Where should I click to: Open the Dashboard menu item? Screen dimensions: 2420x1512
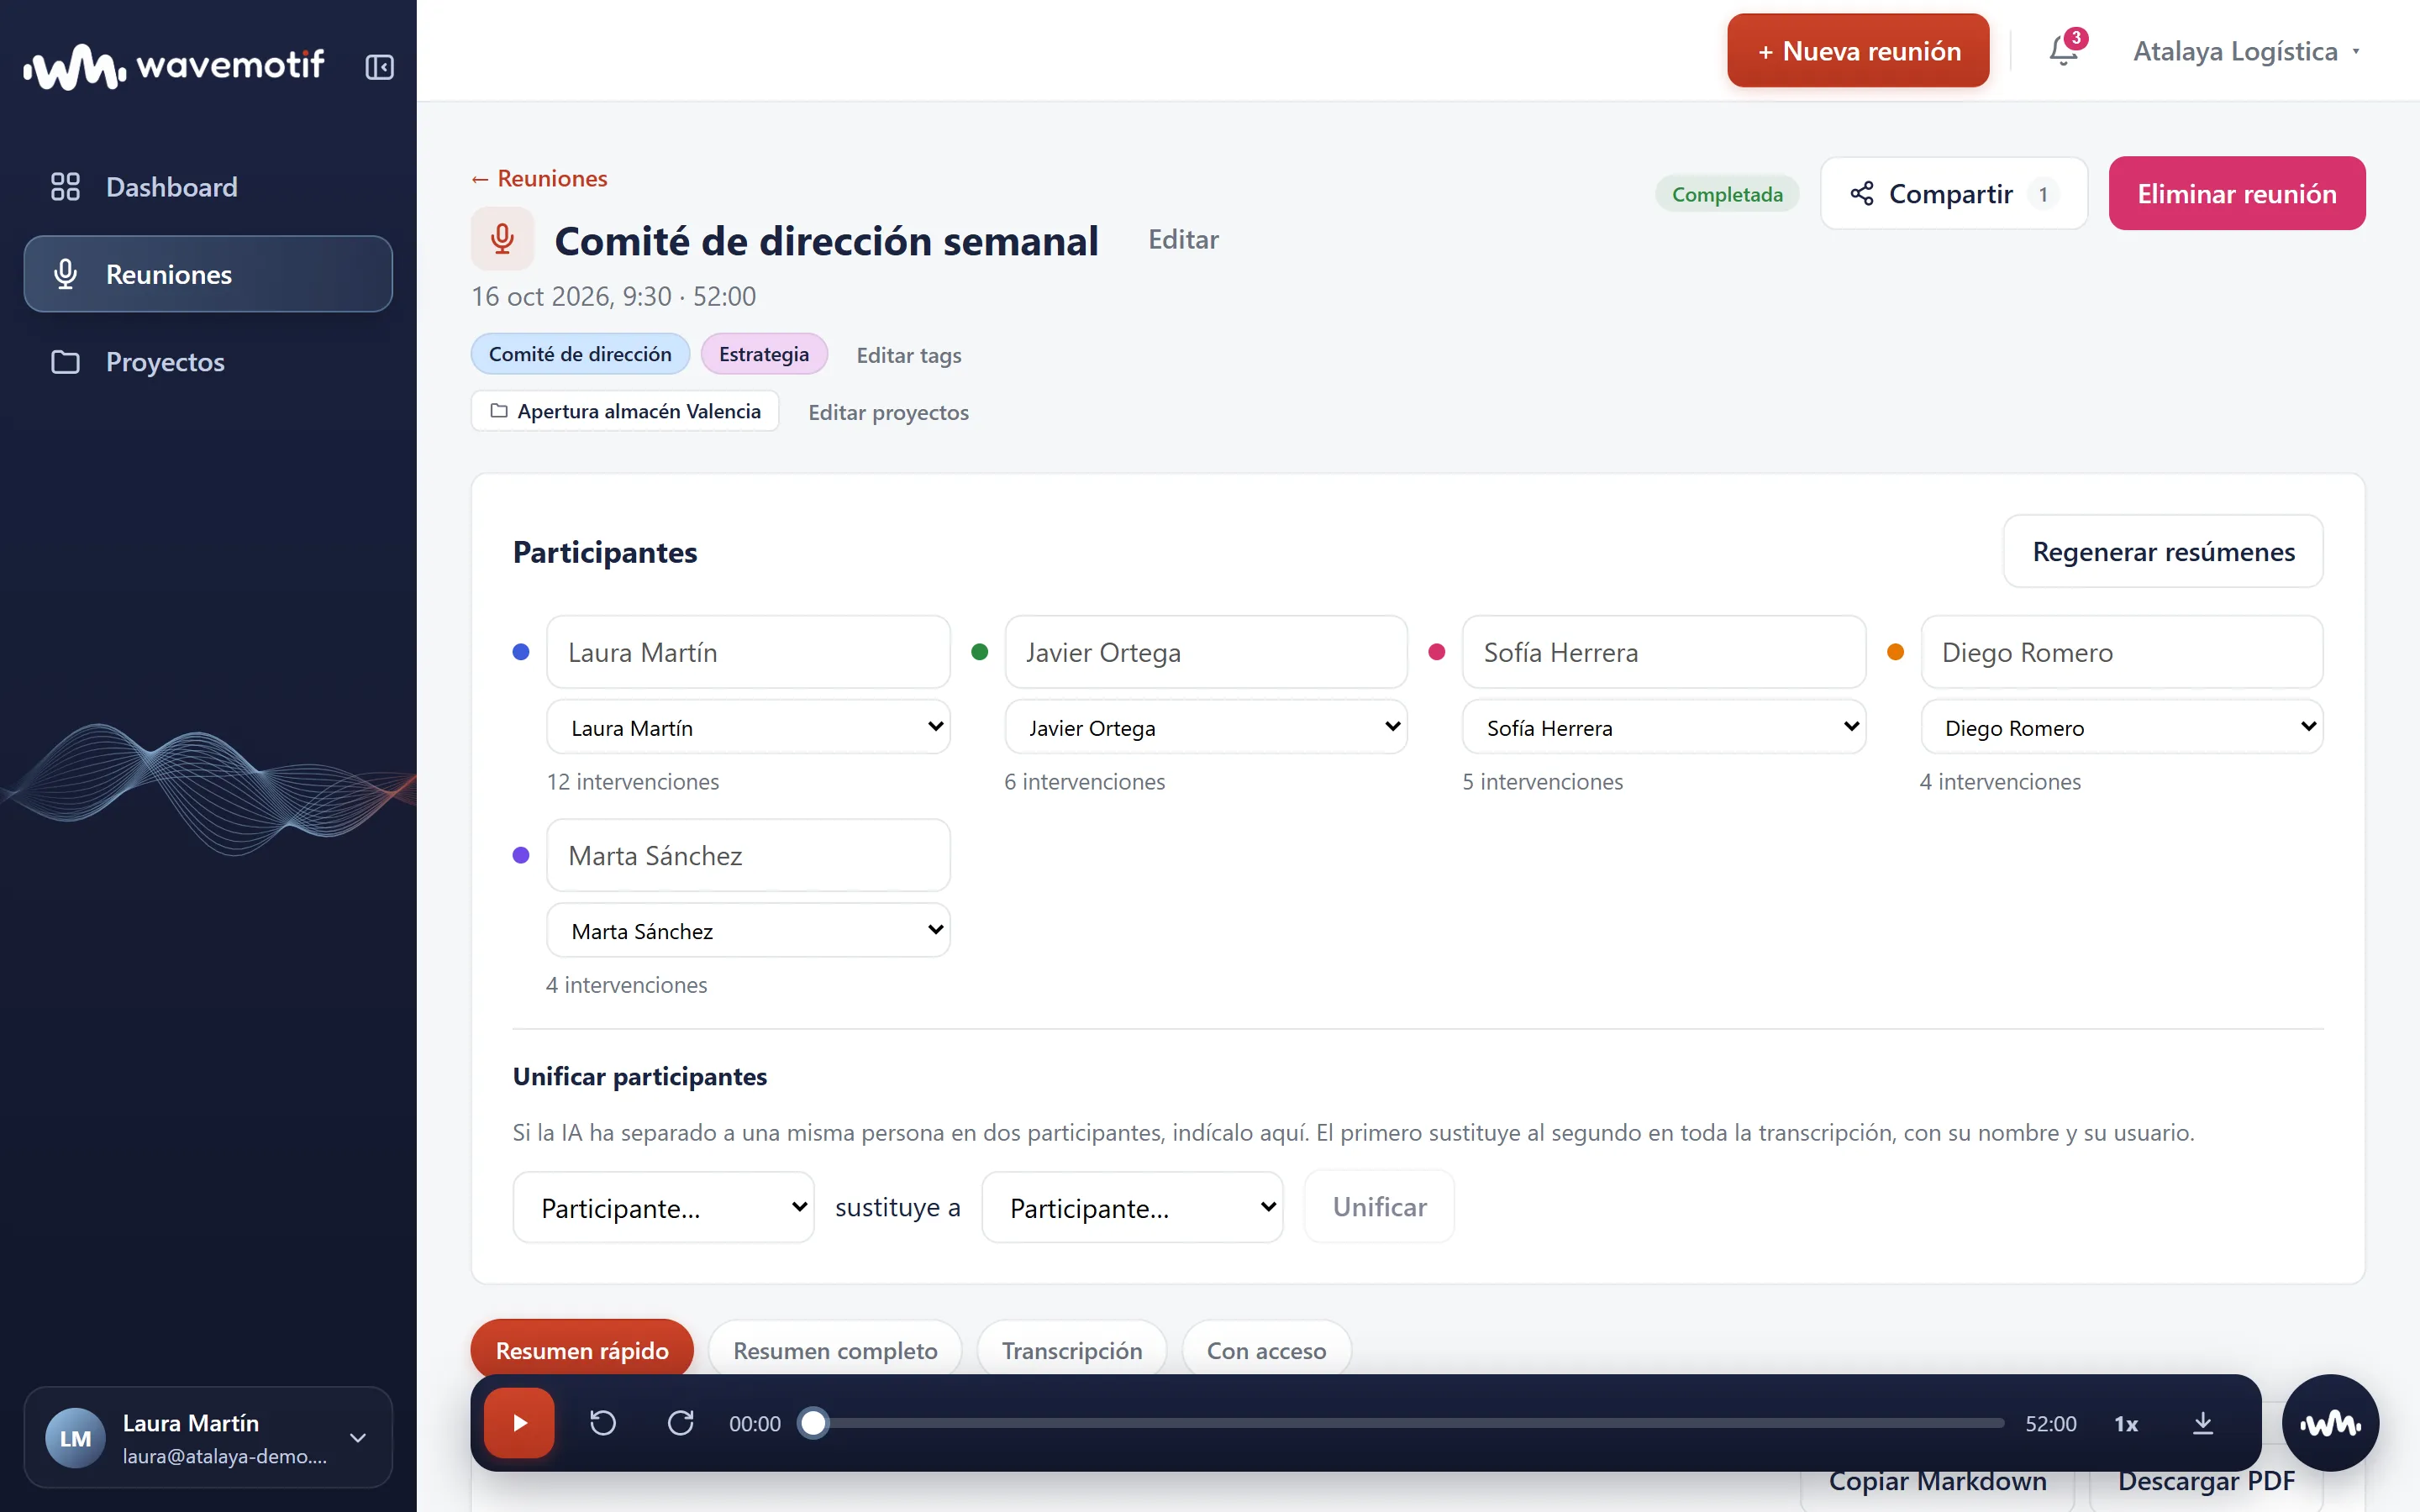coord(208,187)
